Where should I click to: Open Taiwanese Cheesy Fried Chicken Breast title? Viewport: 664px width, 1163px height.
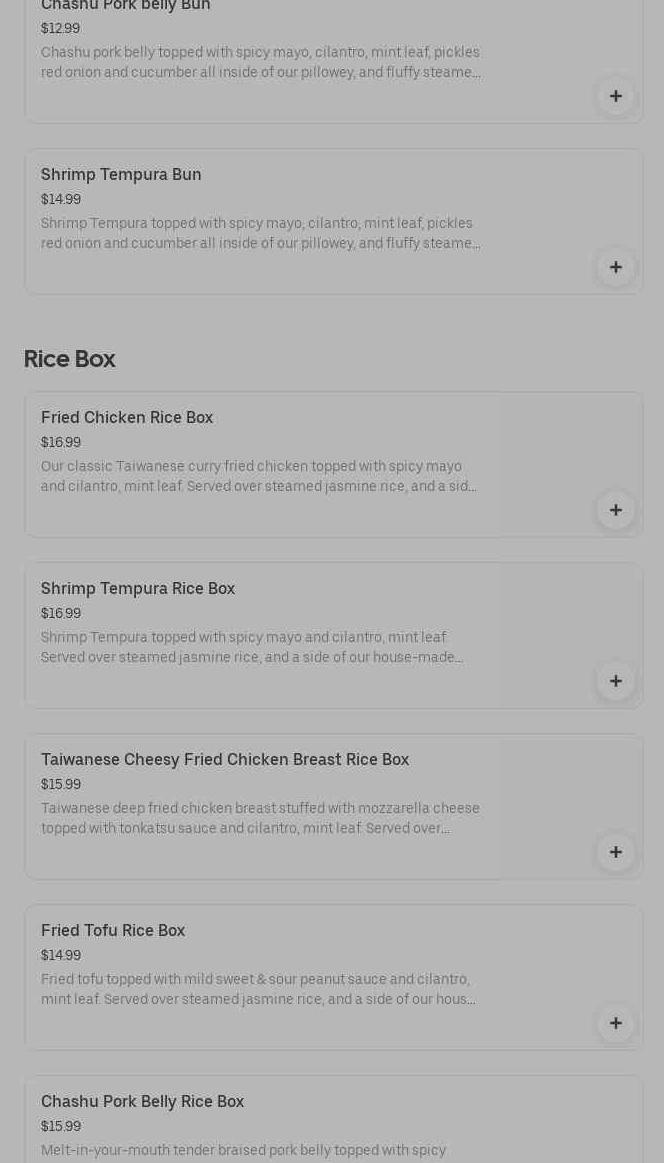(x=225, y=760)
